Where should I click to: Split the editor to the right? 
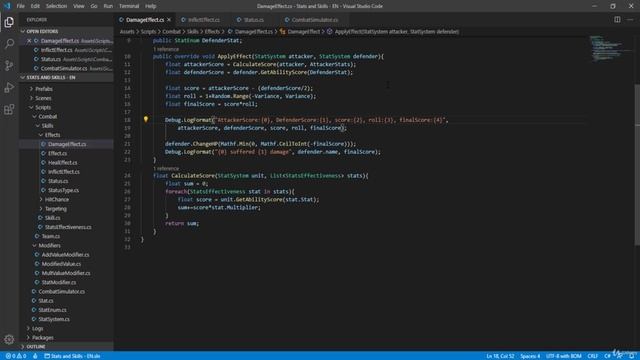pyautogui.click(x=617, y=20)
